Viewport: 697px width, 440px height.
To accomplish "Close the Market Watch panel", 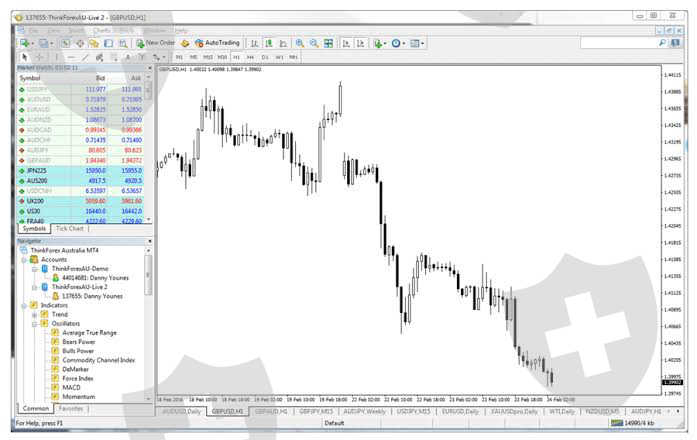I will pyautogui.click(x=150, y=68).
